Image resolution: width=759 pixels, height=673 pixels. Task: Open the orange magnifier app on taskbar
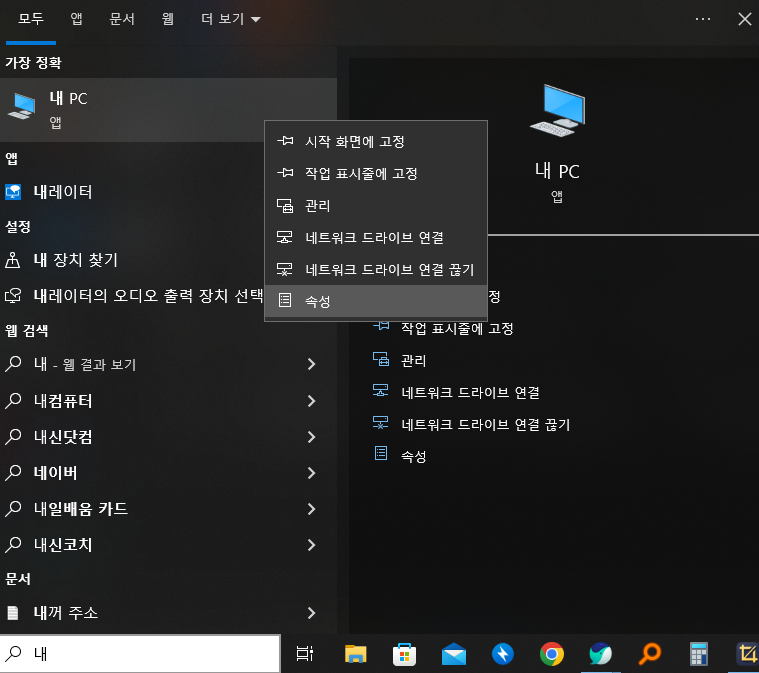coord(650,654)
